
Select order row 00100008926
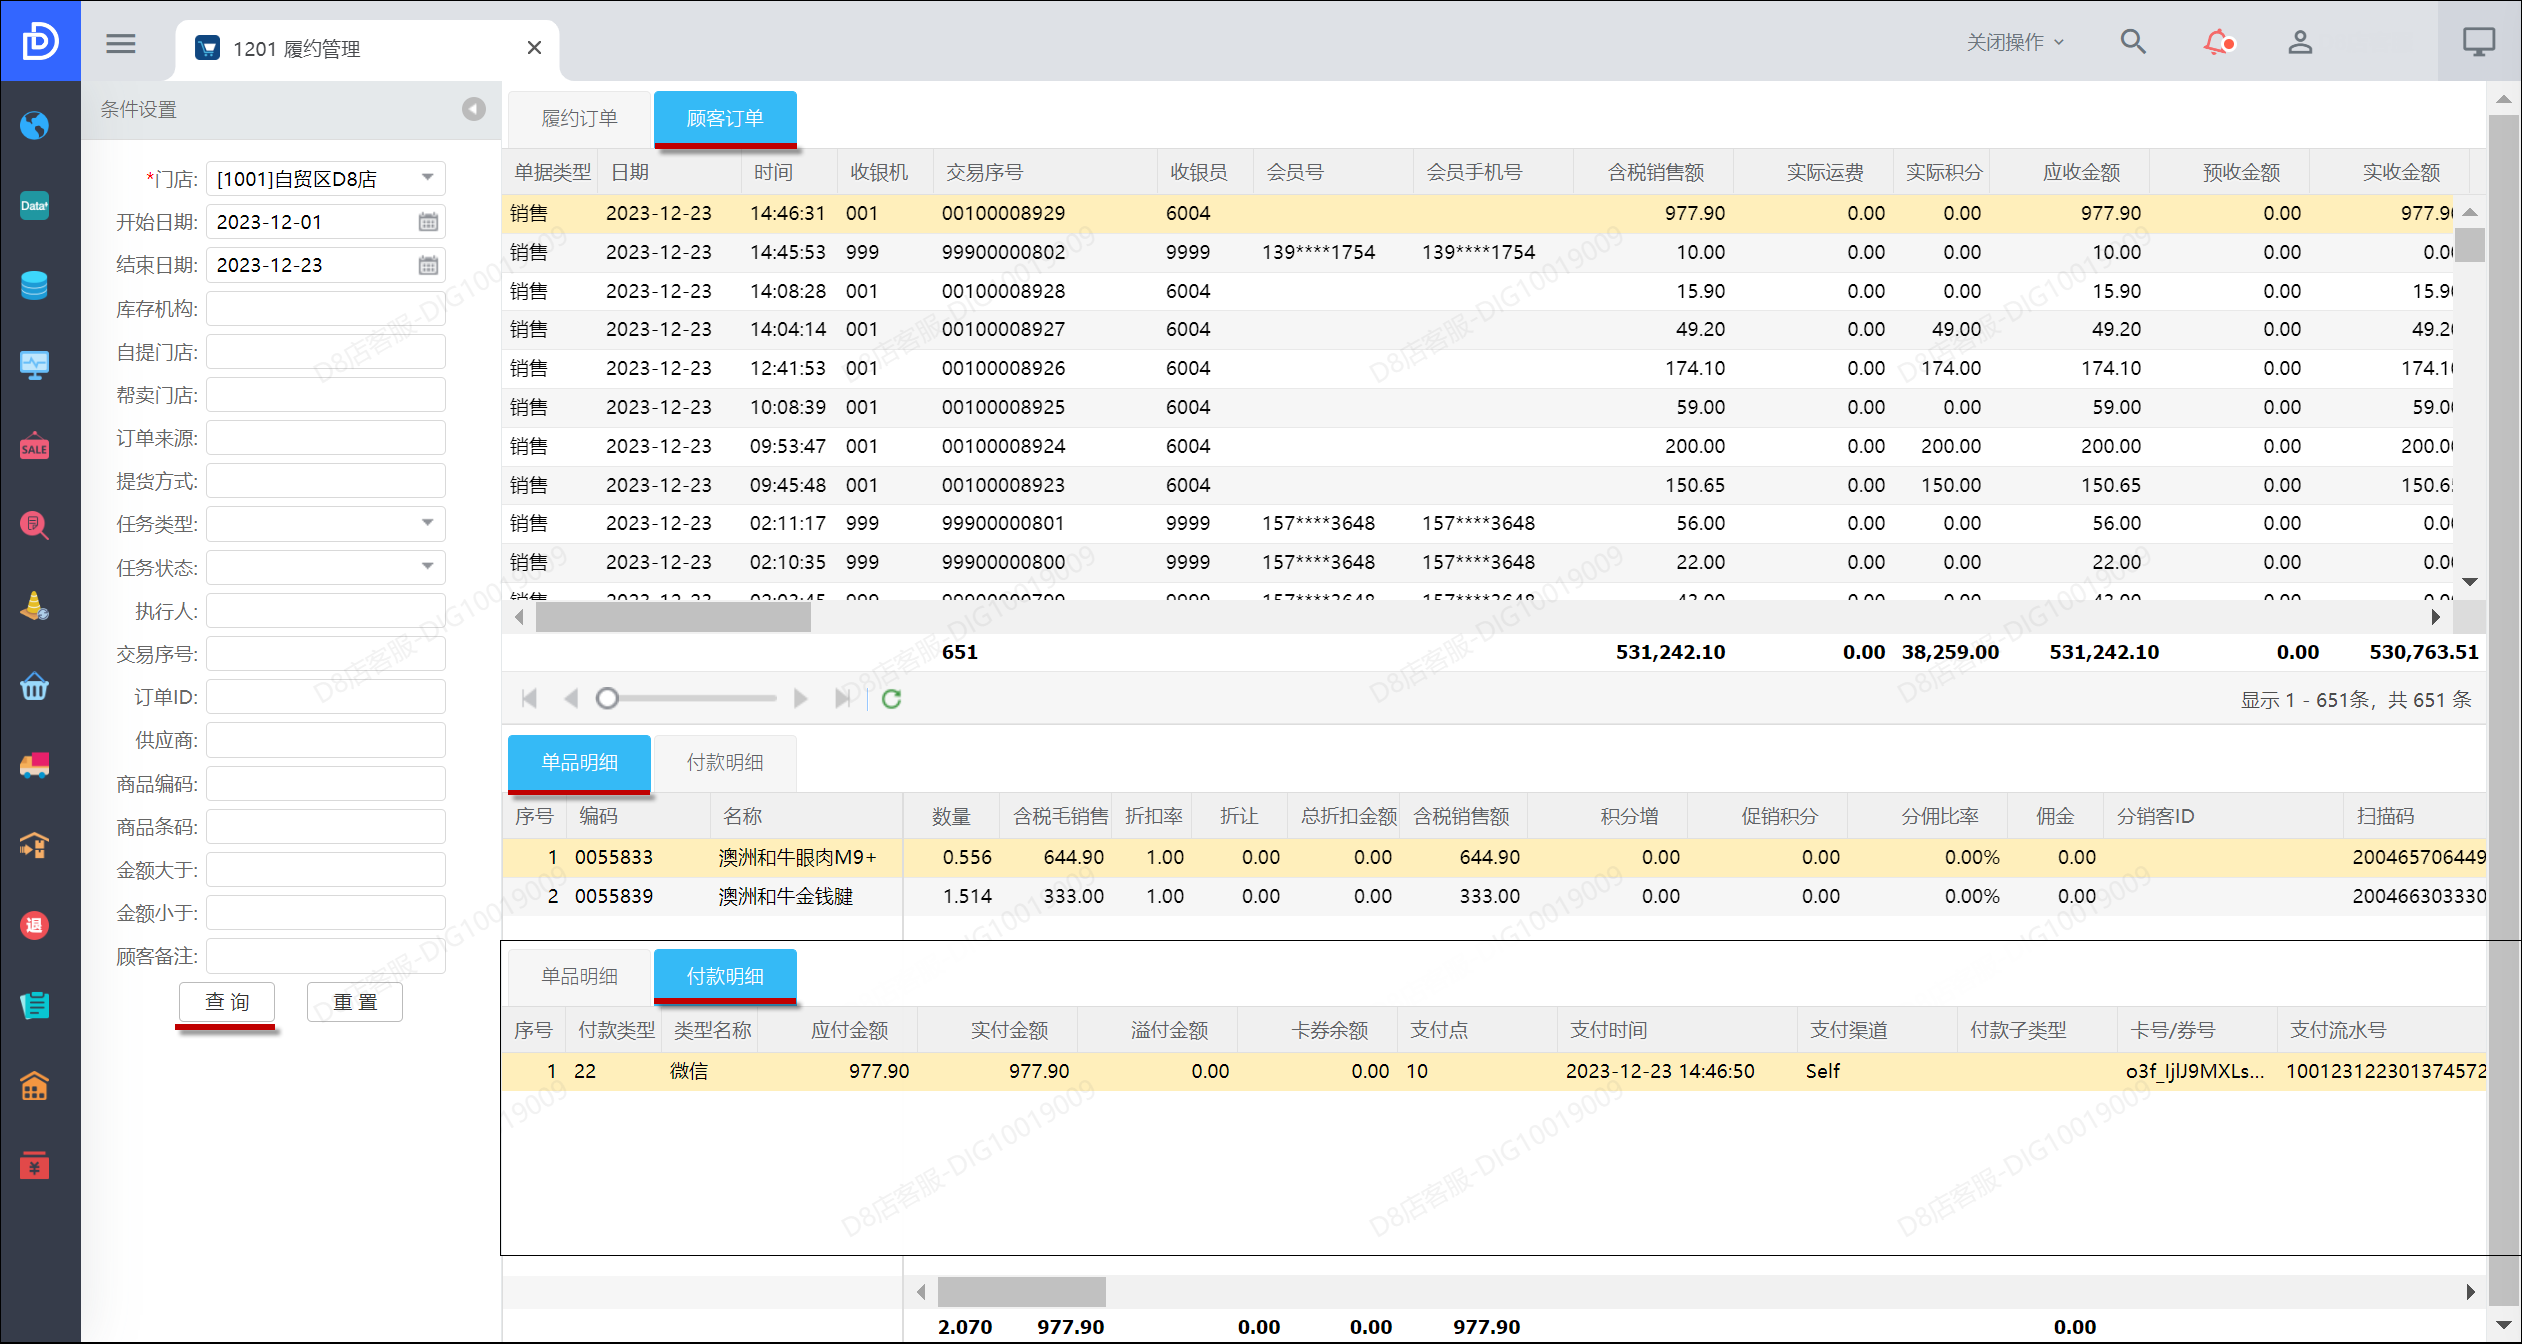coord(1478,368)
